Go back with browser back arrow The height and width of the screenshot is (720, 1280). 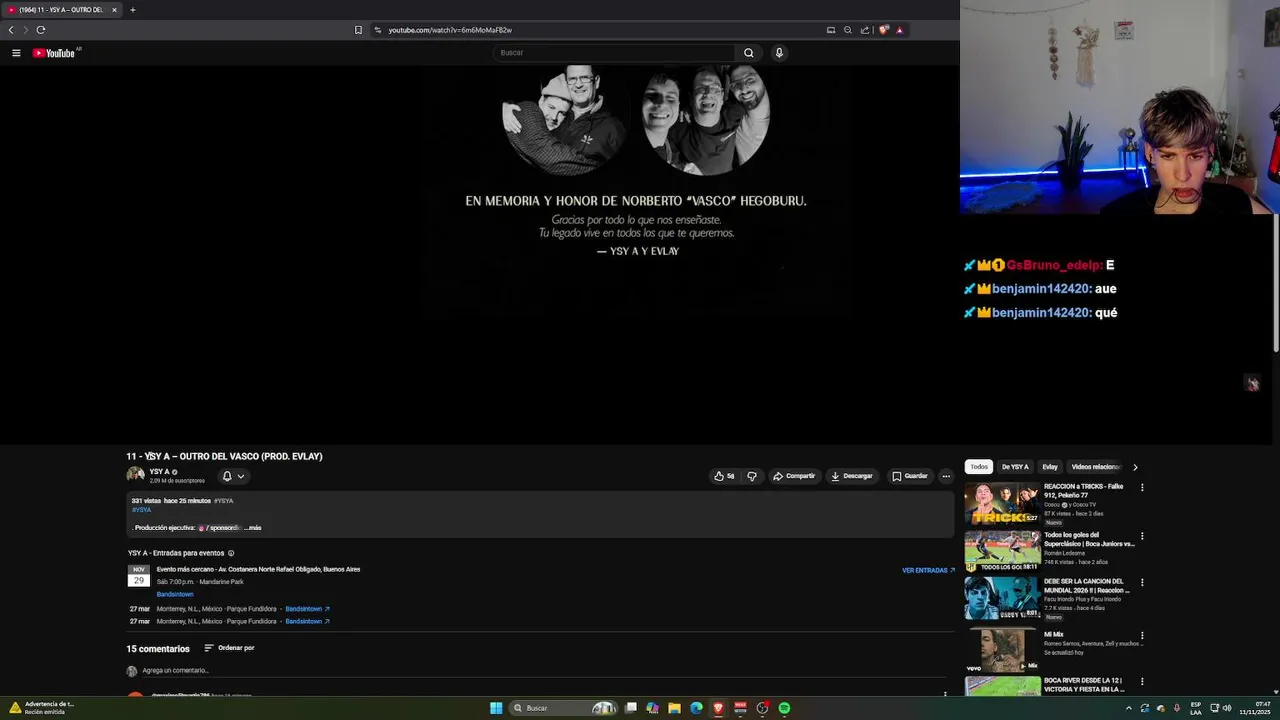(11, 30)
